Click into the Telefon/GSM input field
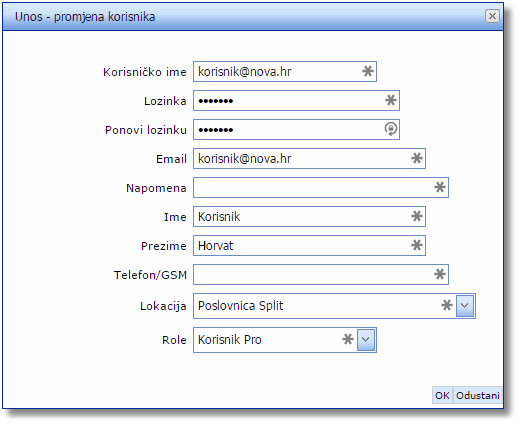This screenshot has height=423, width=518. point(321,274)
